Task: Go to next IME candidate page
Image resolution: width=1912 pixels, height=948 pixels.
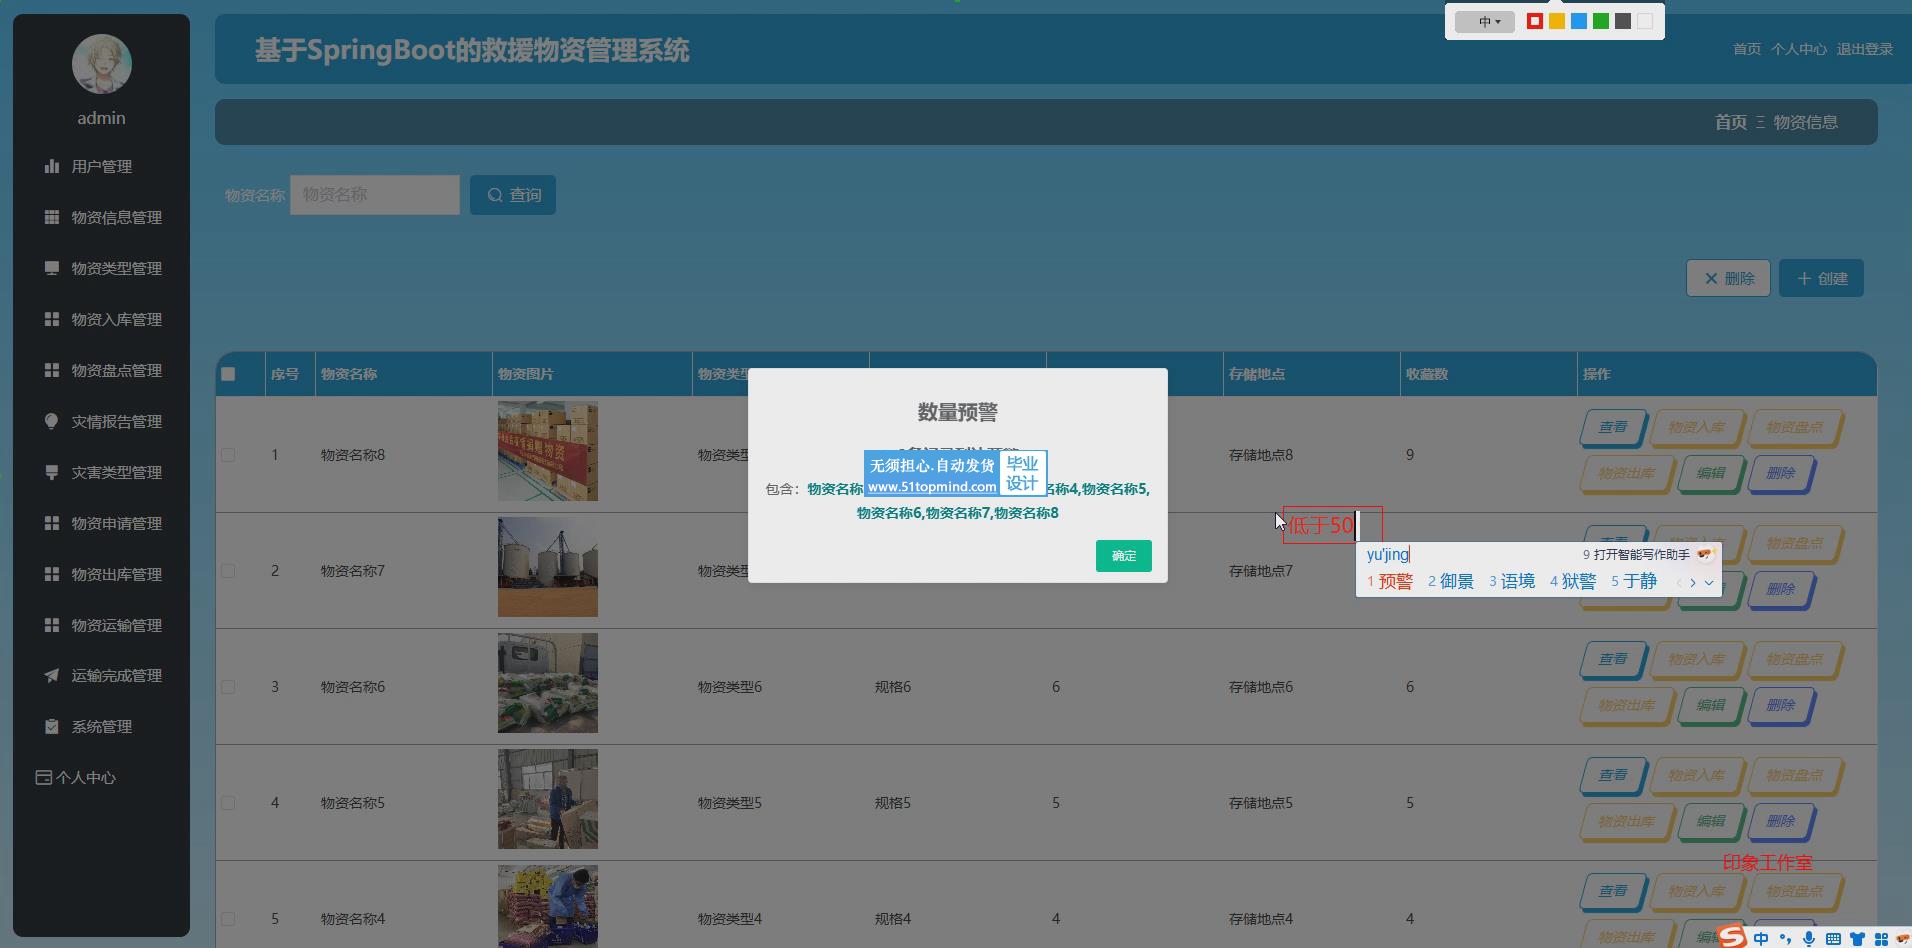Action: coord(1692,582)
